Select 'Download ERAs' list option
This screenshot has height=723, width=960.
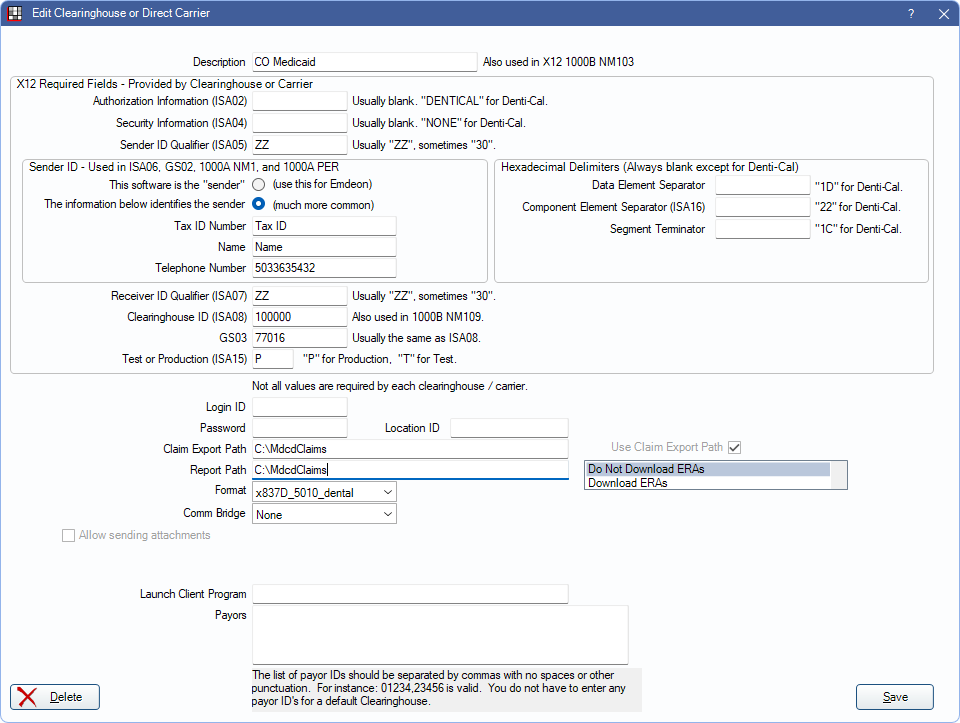708,483
